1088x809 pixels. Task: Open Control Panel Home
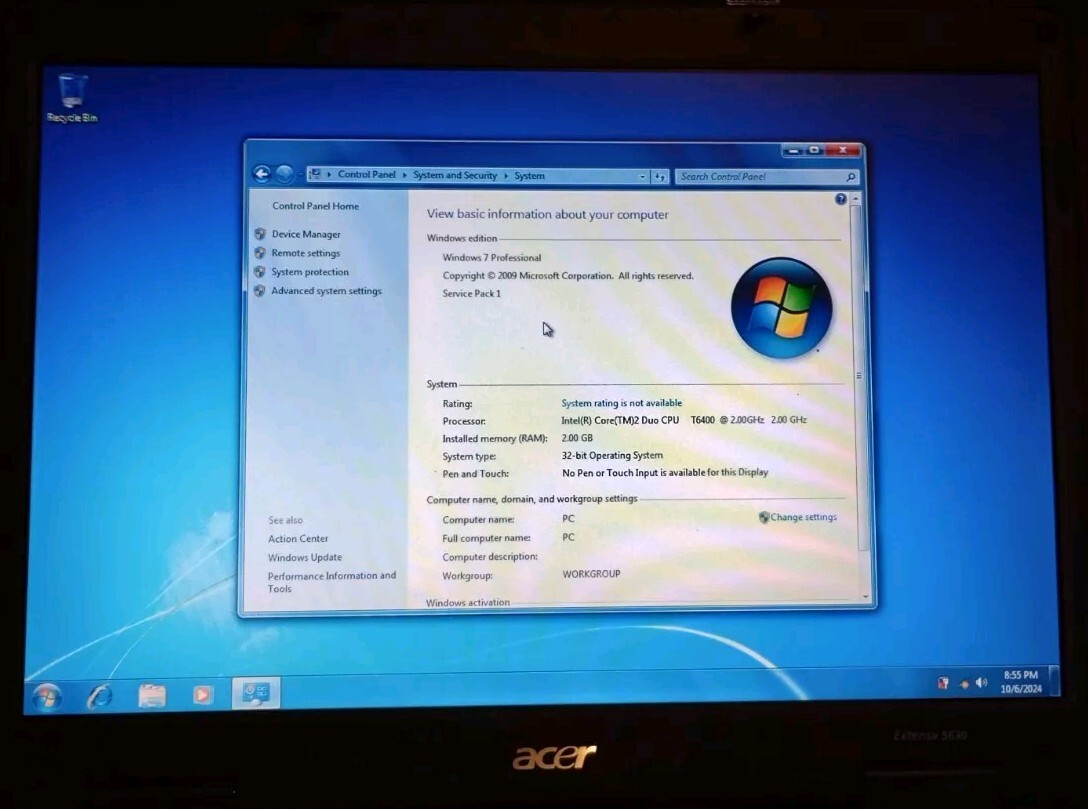pyautogui.click(x=316, y=206)
